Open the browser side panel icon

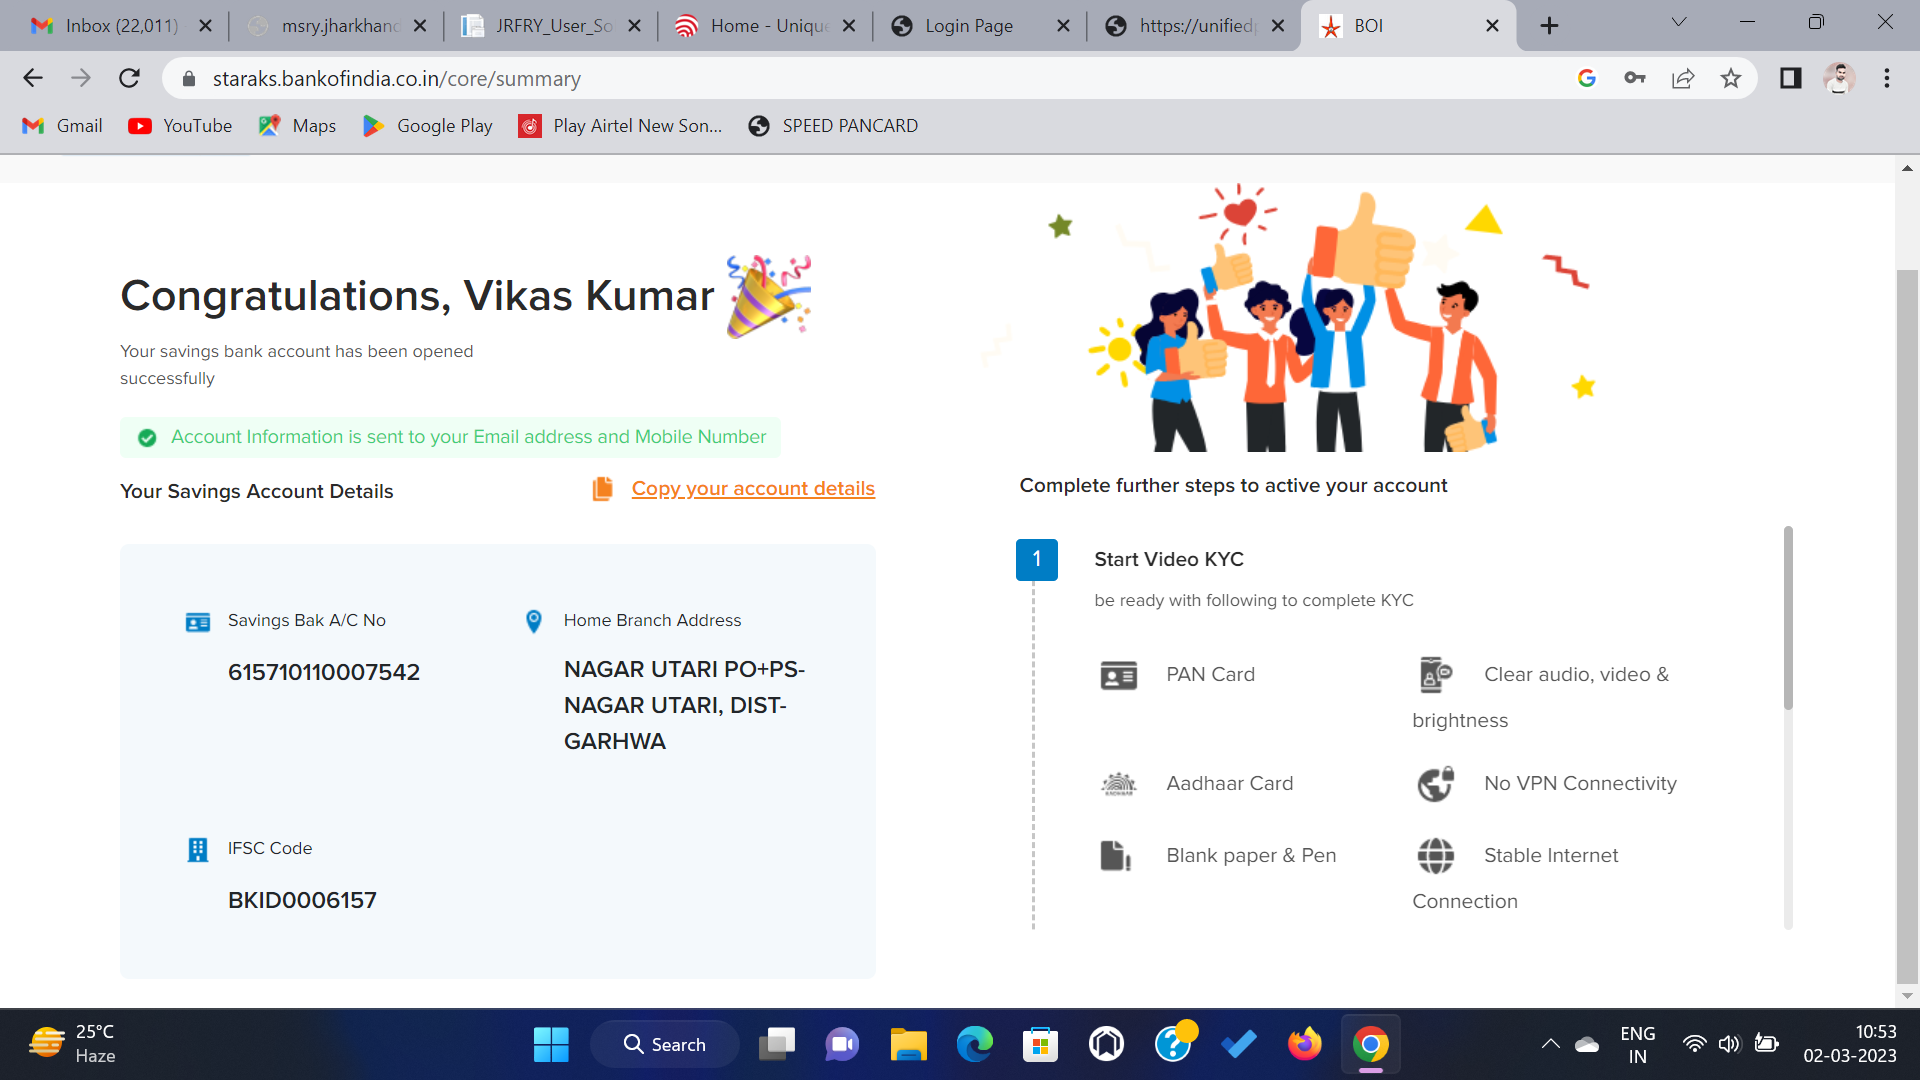(1790, 78)
